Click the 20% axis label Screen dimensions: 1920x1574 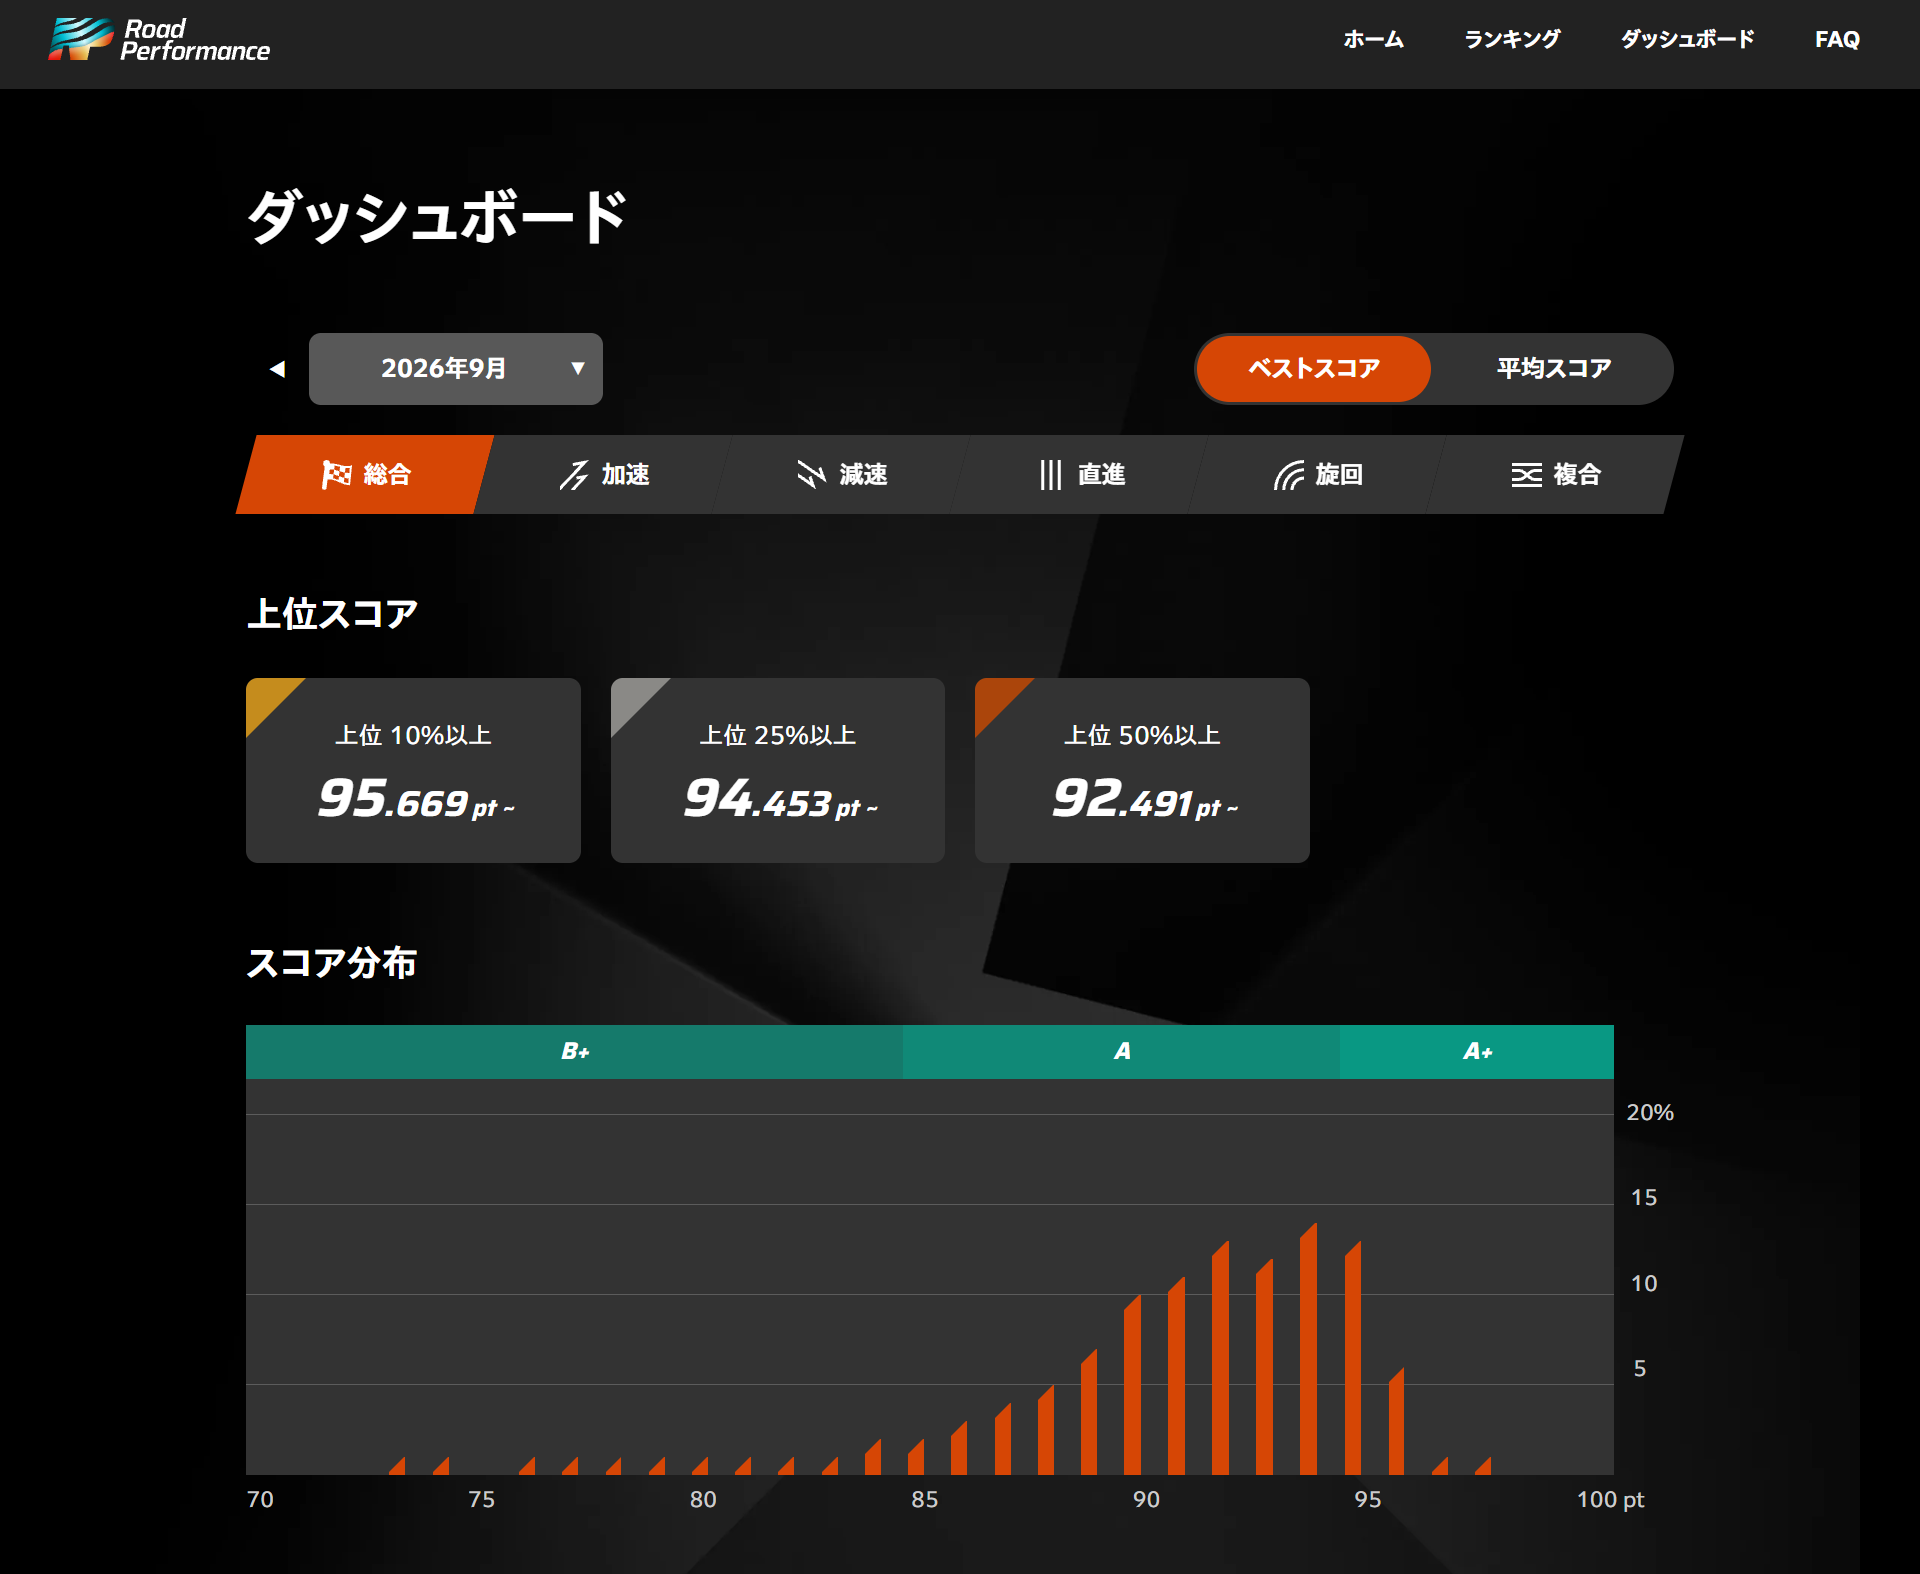pos(1650,1112)
